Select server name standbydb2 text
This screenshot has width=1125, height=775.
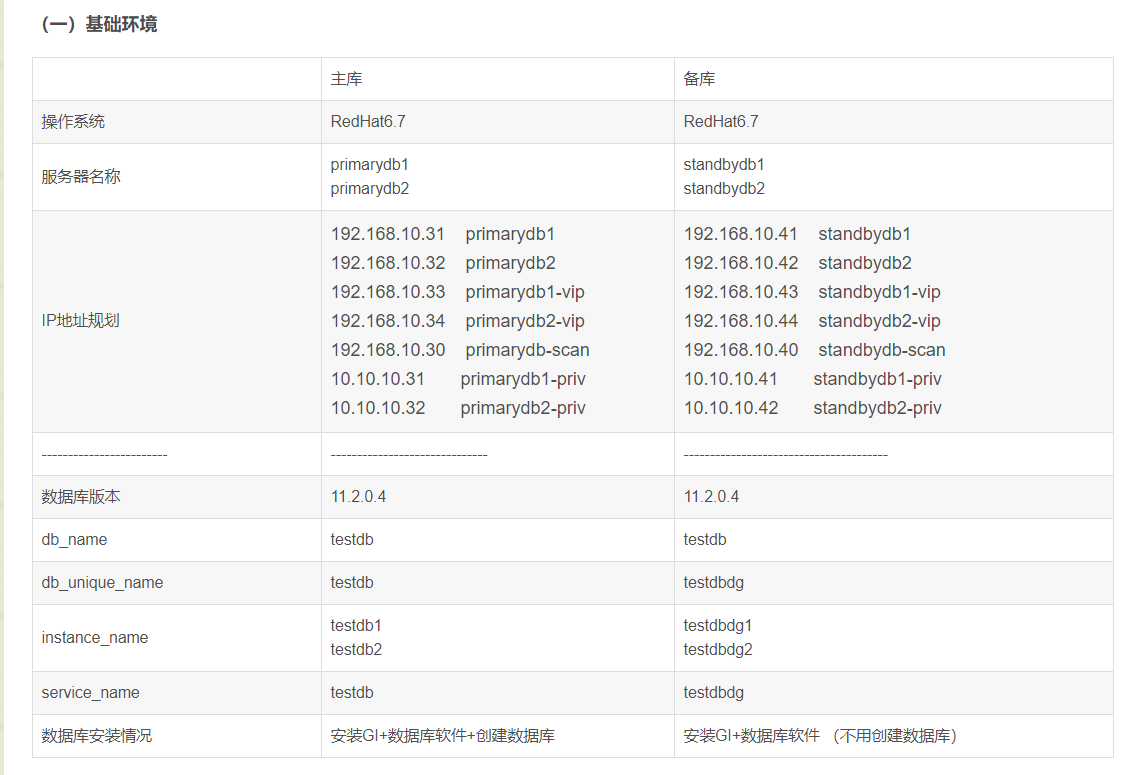[725, 189]
